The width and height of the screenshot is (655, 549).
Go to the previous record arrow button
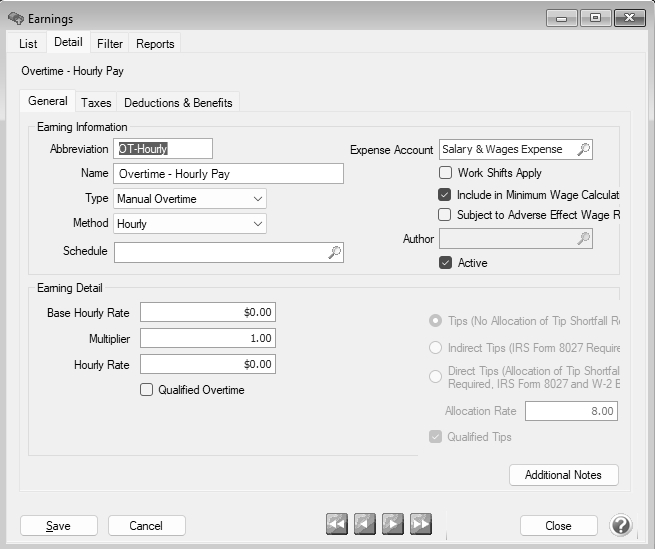[x=365, y=524]
